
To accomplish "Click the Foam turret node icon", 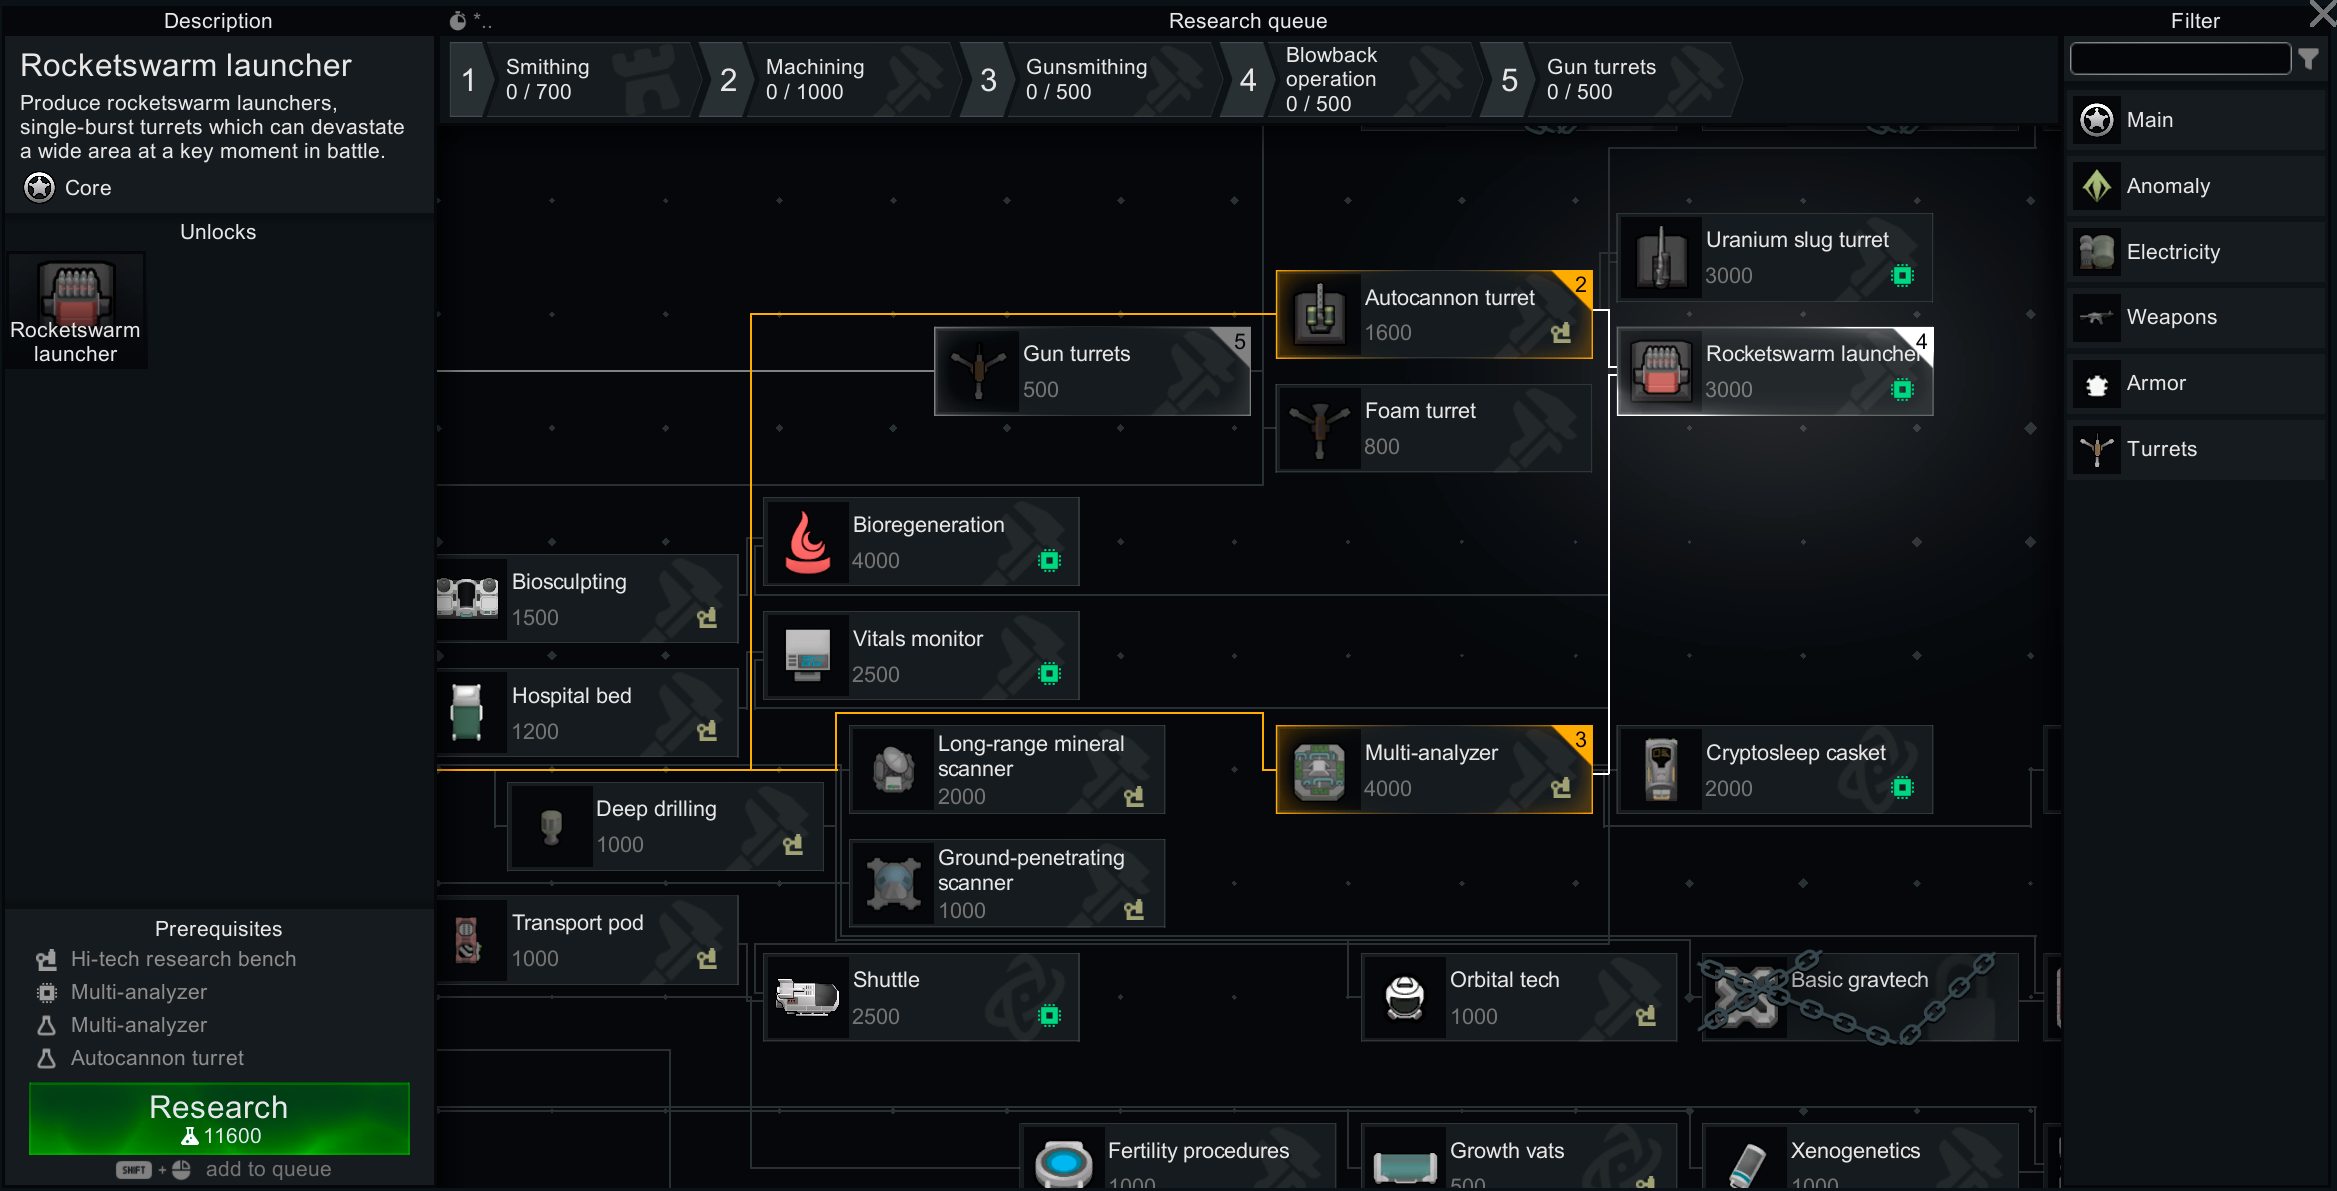I will point(1320,428).
